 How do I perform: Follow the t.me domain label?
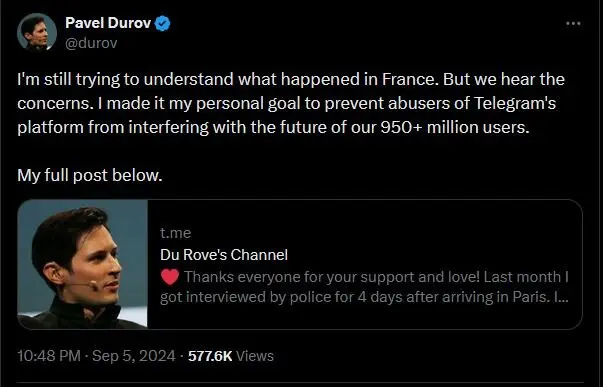pos(175,233)
